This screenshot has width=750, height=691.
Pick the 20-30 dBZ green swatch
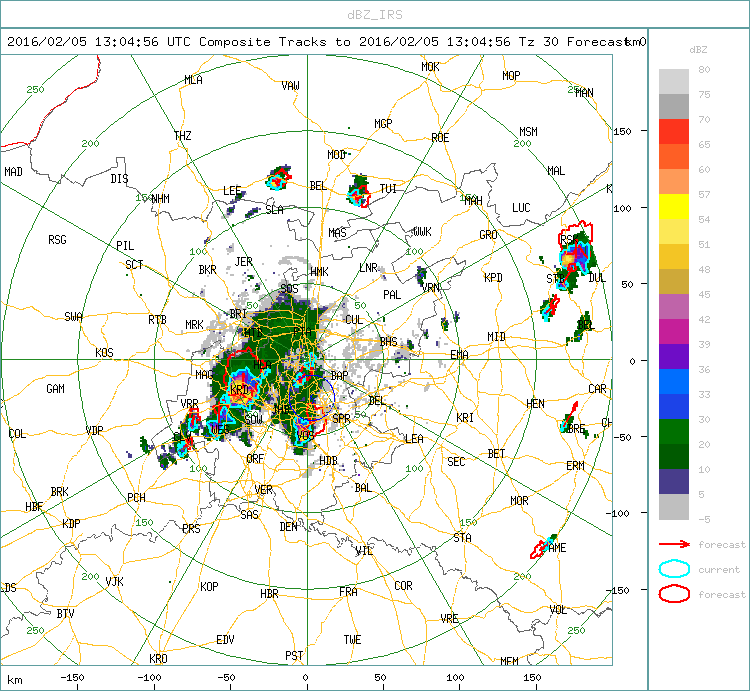(674, 431)
